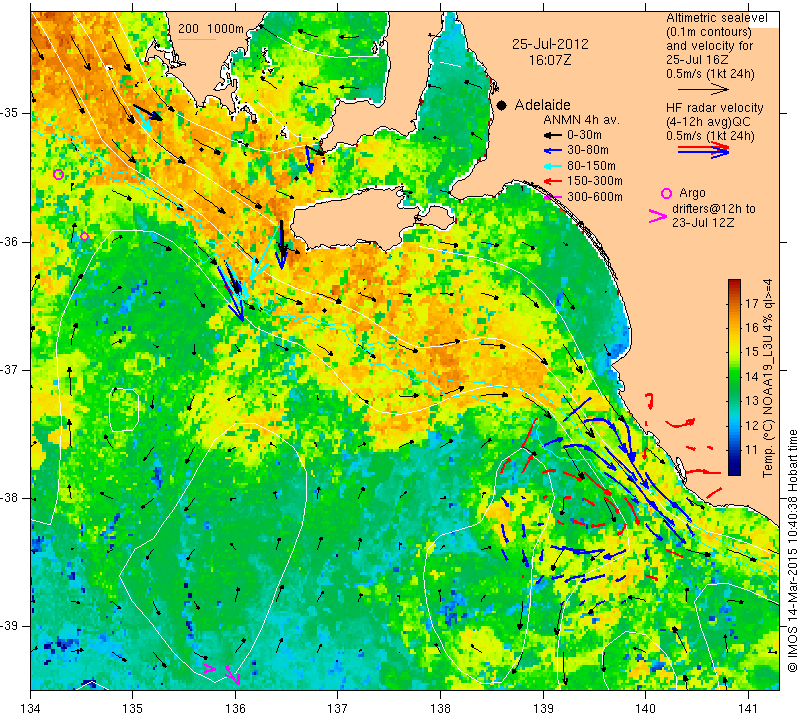Click the time label 16:07Z
Viewport: 800px width, 720px height.
pos(550,60)
